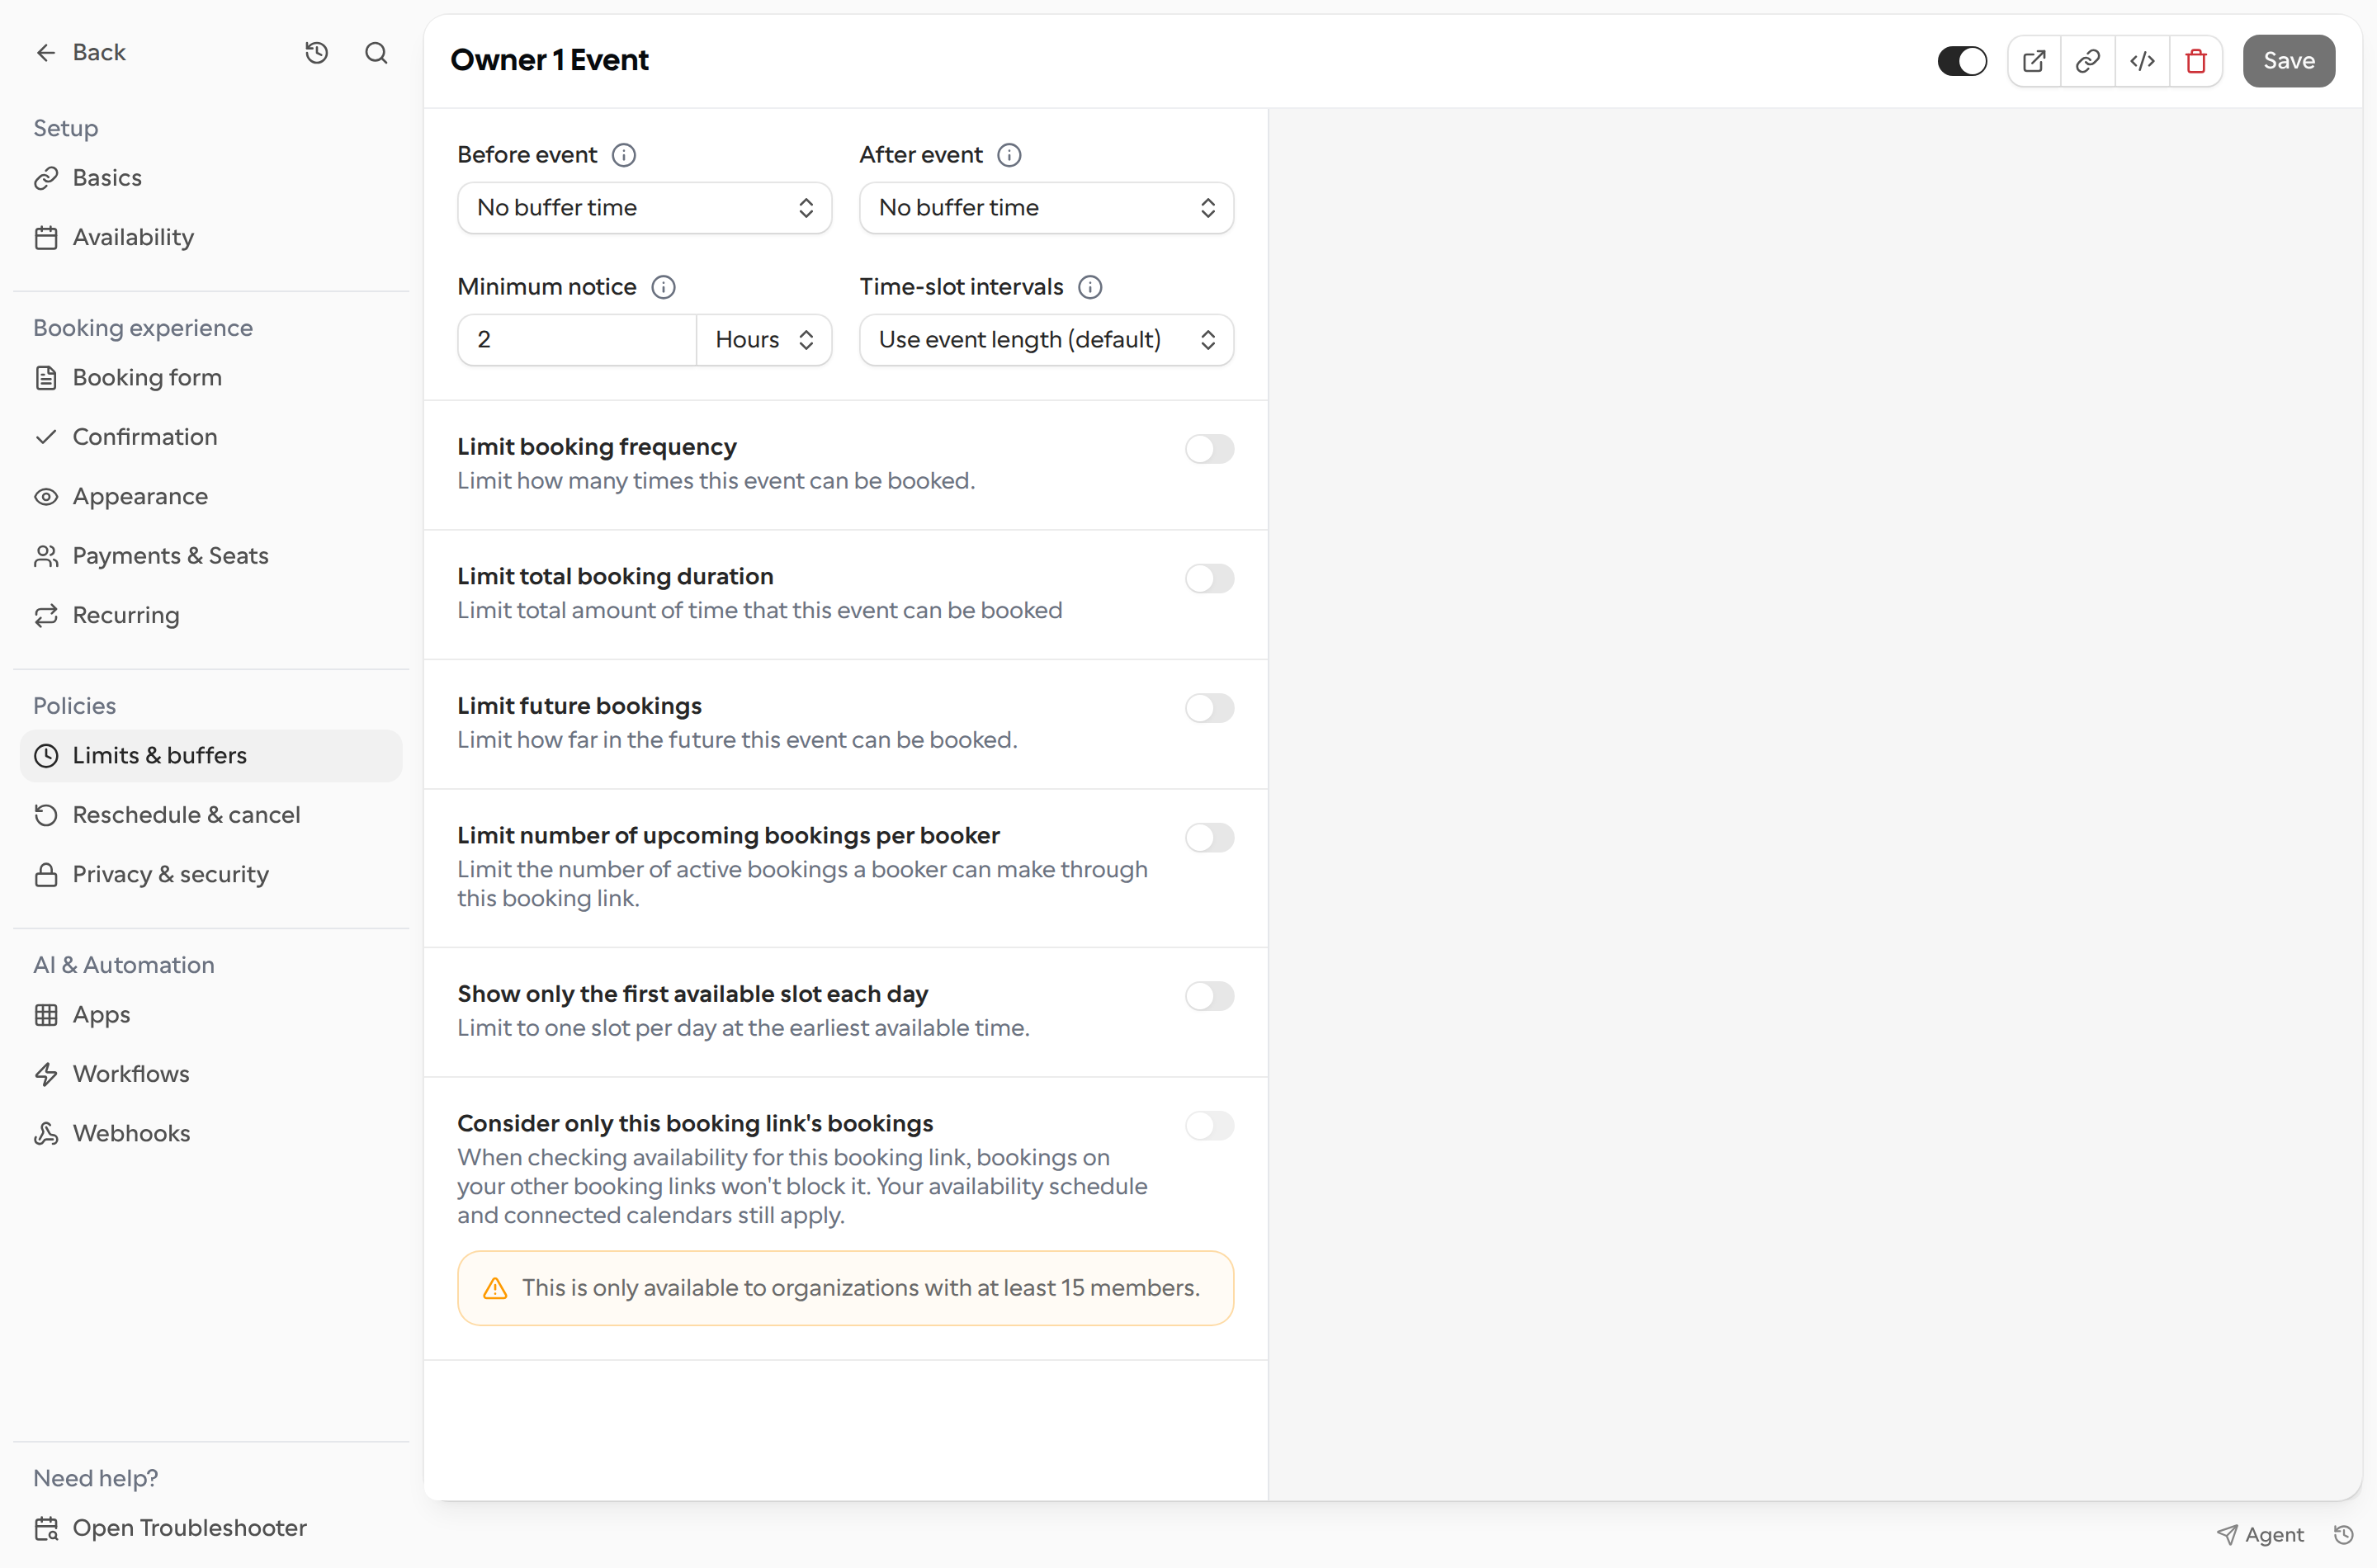Enable Limit upcoming bookings per booker toggle
This screenshot has height=1568, width=2377.
pyautogui.click(x=1209, y=837)
